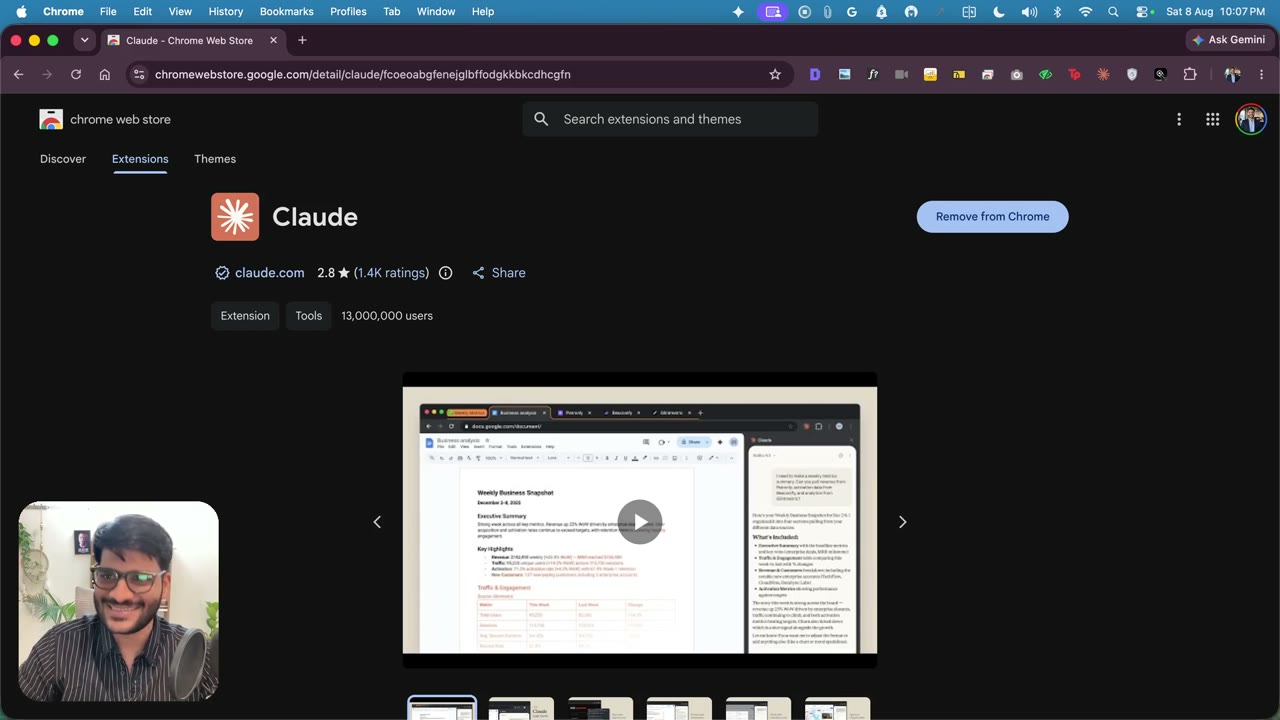The height and width of the screenshot is (720, 1280).
Task: Click the chrome web store logo
Action: click(105, 119)
